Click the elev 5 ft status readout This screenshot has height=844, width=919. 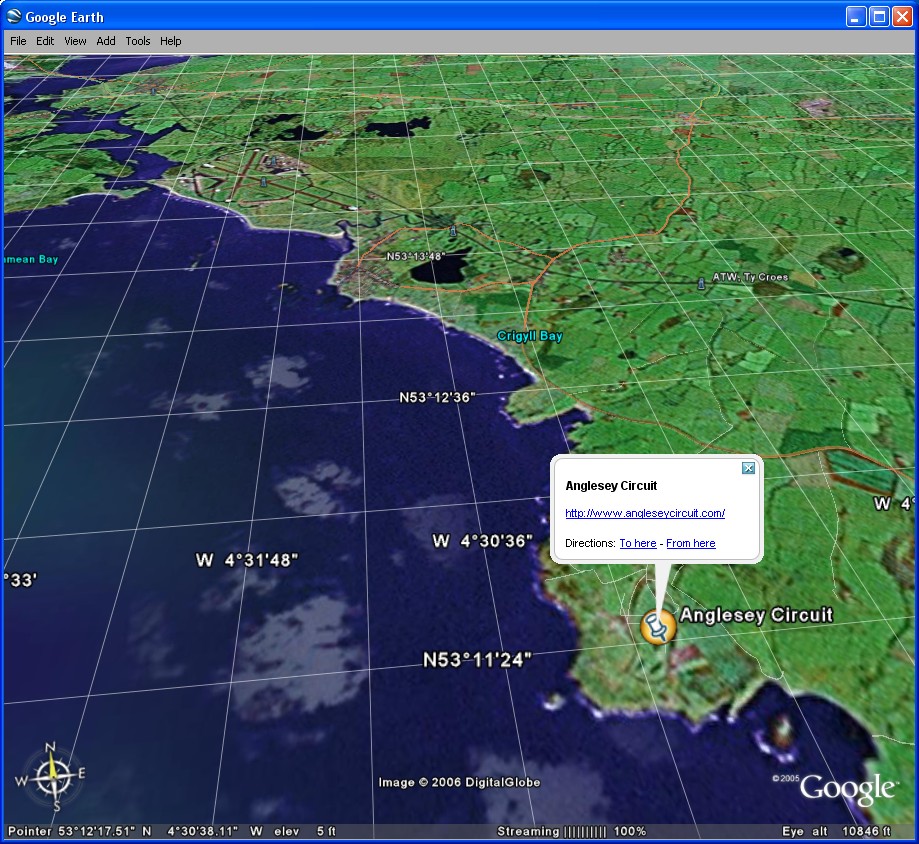305,831
